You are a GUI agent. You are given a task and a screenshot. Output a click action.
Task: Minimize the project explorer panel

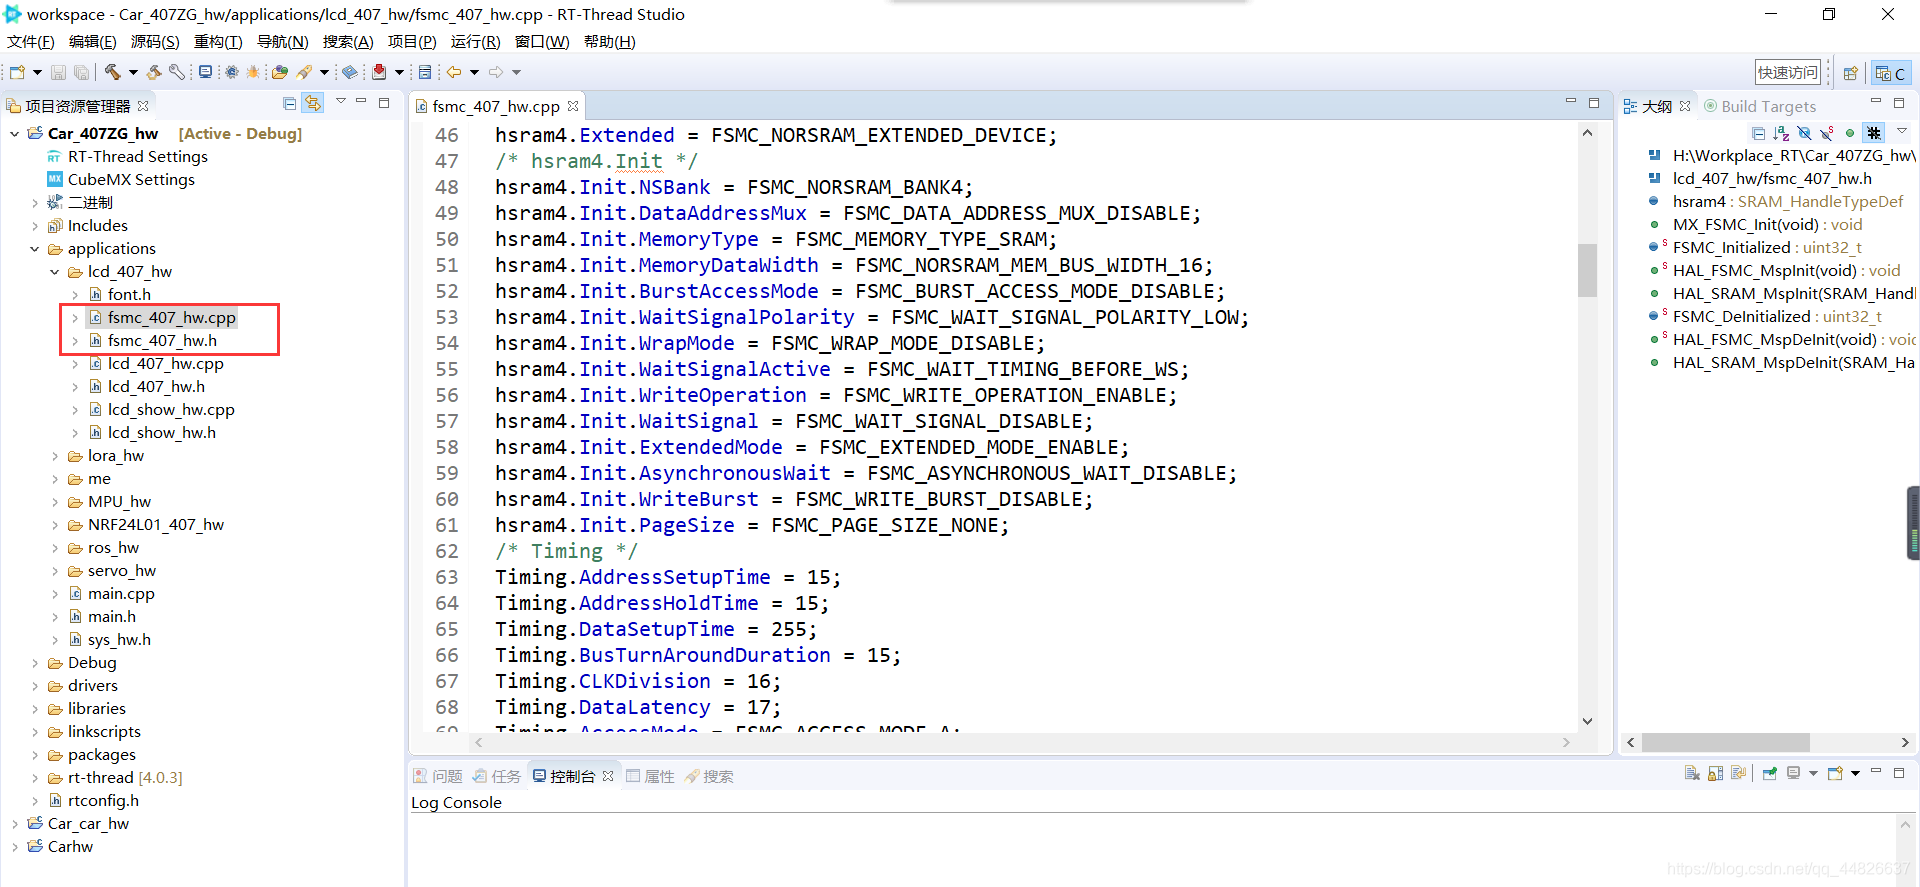coord(361,102)
